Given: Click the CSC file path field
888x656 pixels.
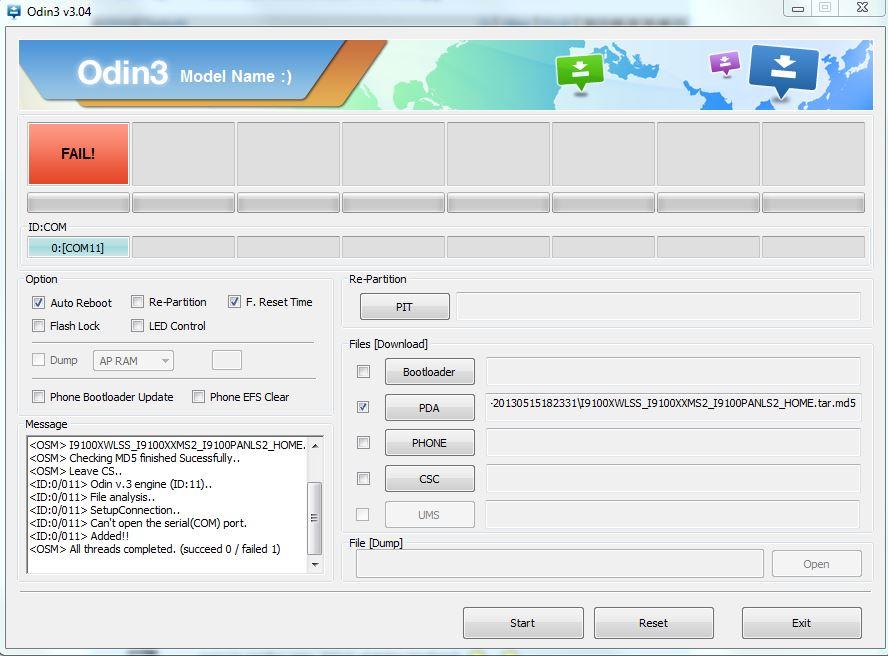Looking at the screenshot, I should click(673, 479).
